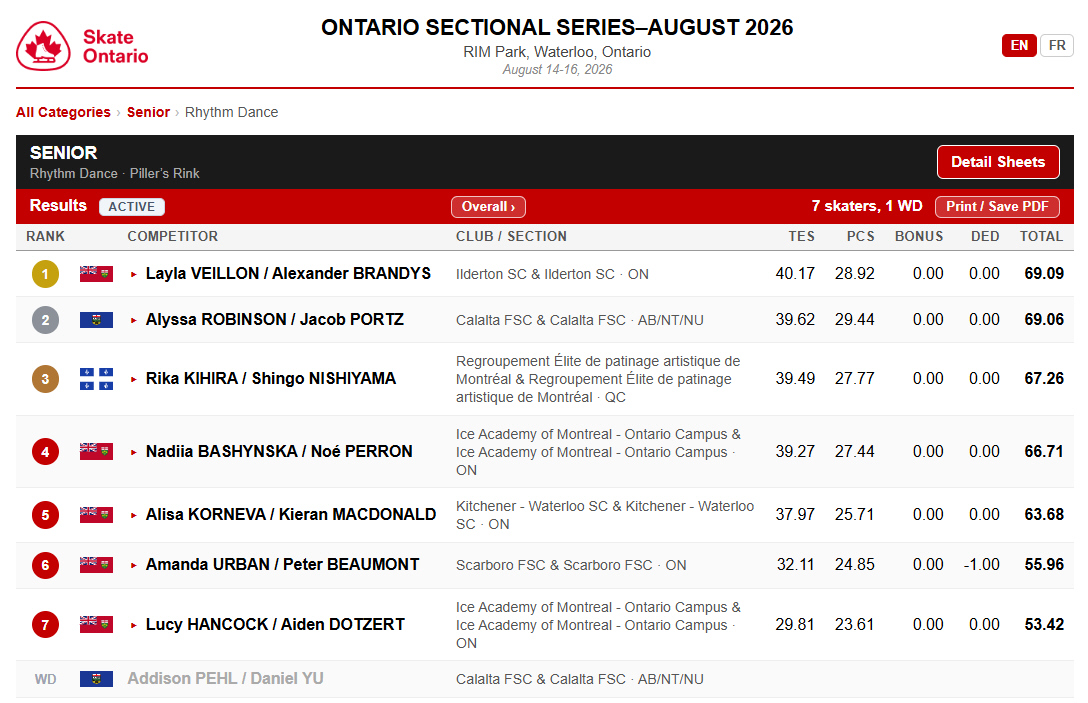
Task: Select Alisa KORNEVA / Kieran MACDONALD entry
Action: [291, 515]
